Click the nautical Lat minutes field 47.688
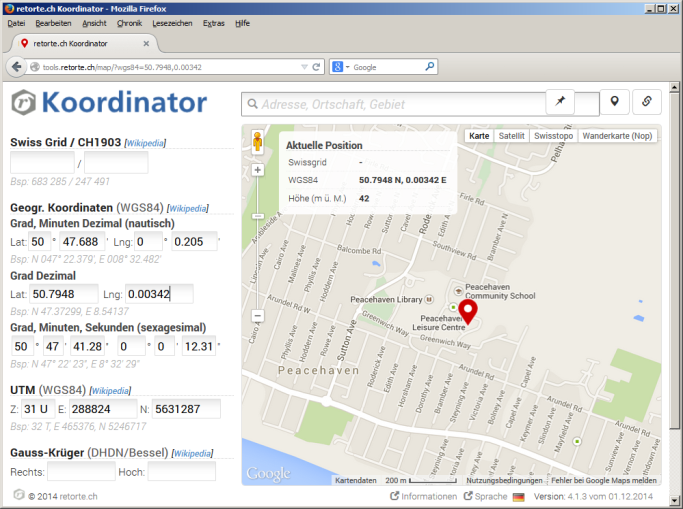Screen dimensions: 683x509 [82, 241]
